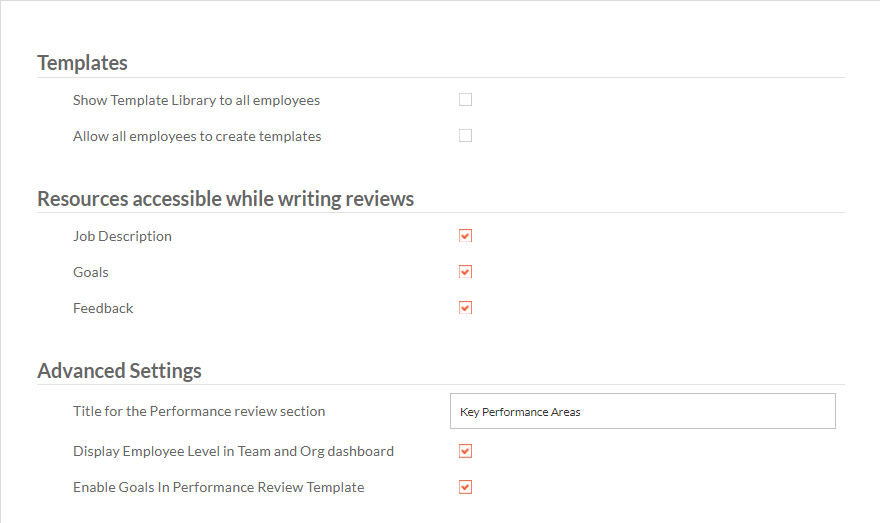Click the 'Show Template Library to all employees' label
The height and width of the screenshot is (523, 880).
point(196,100)
